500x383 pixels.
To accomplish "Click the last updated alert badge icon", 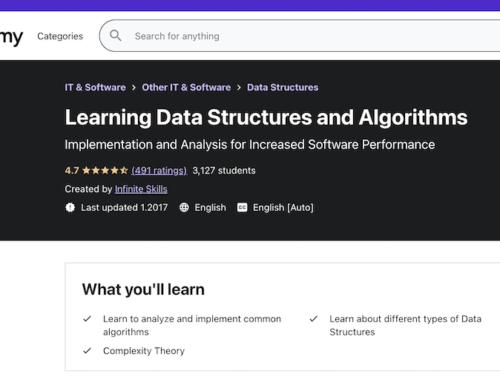I will pos(70,207).
